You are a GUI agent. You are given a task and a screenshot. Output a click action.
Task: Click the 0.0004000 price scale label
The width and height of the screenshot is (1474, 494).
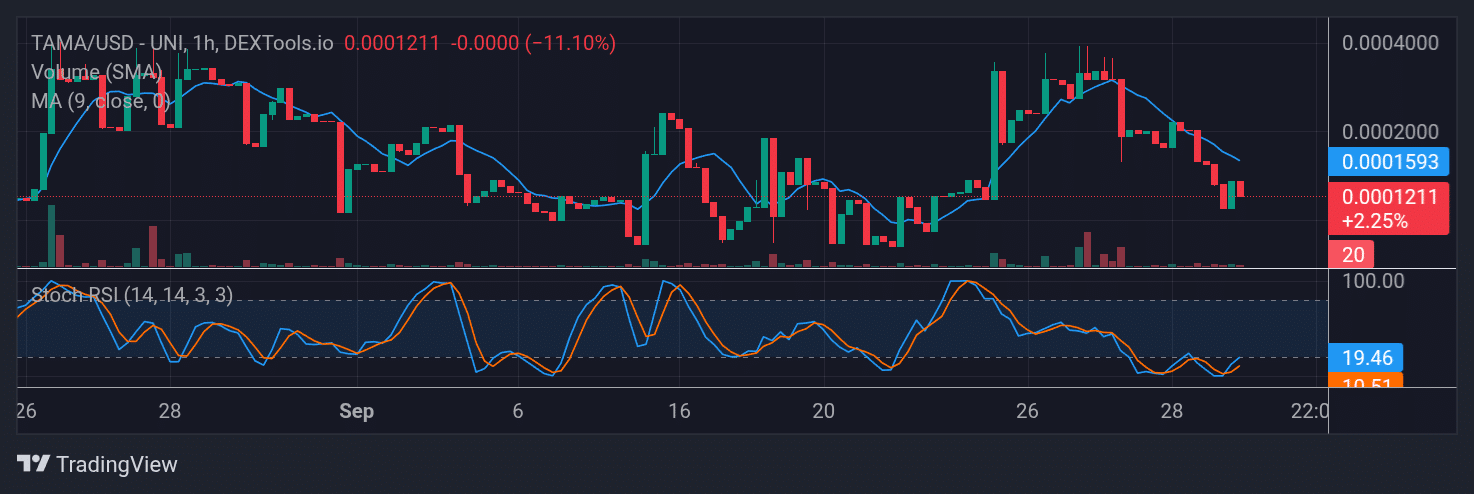(x=1390, y=43)
